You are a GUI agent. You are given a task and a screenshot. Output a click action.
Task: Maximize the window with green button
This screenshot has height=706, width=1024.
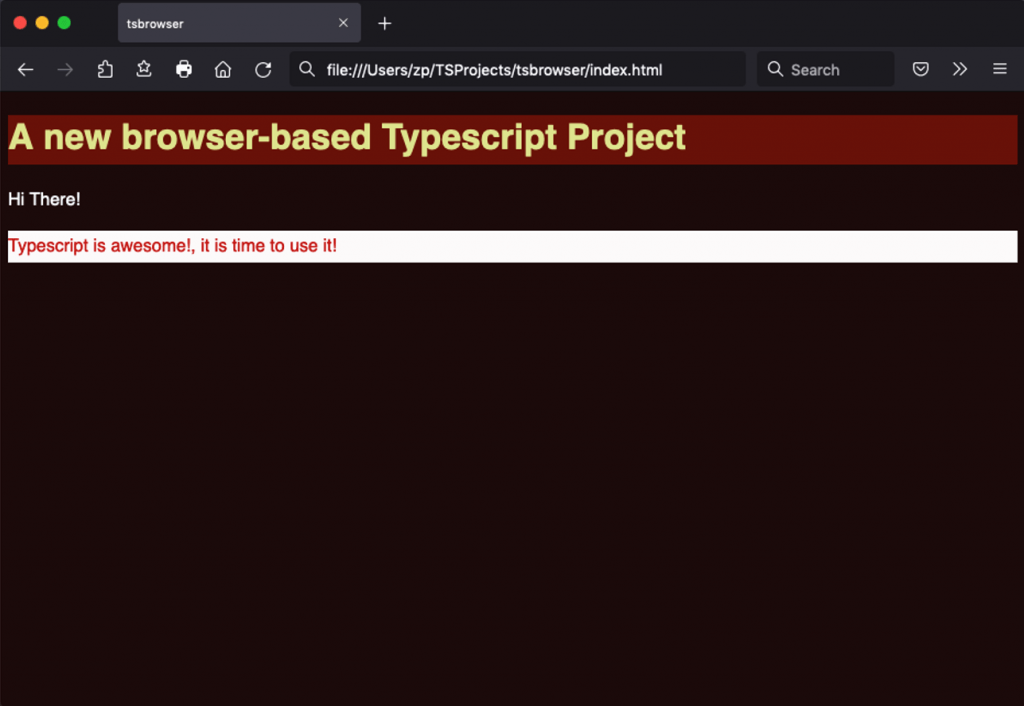click(64, 23)
